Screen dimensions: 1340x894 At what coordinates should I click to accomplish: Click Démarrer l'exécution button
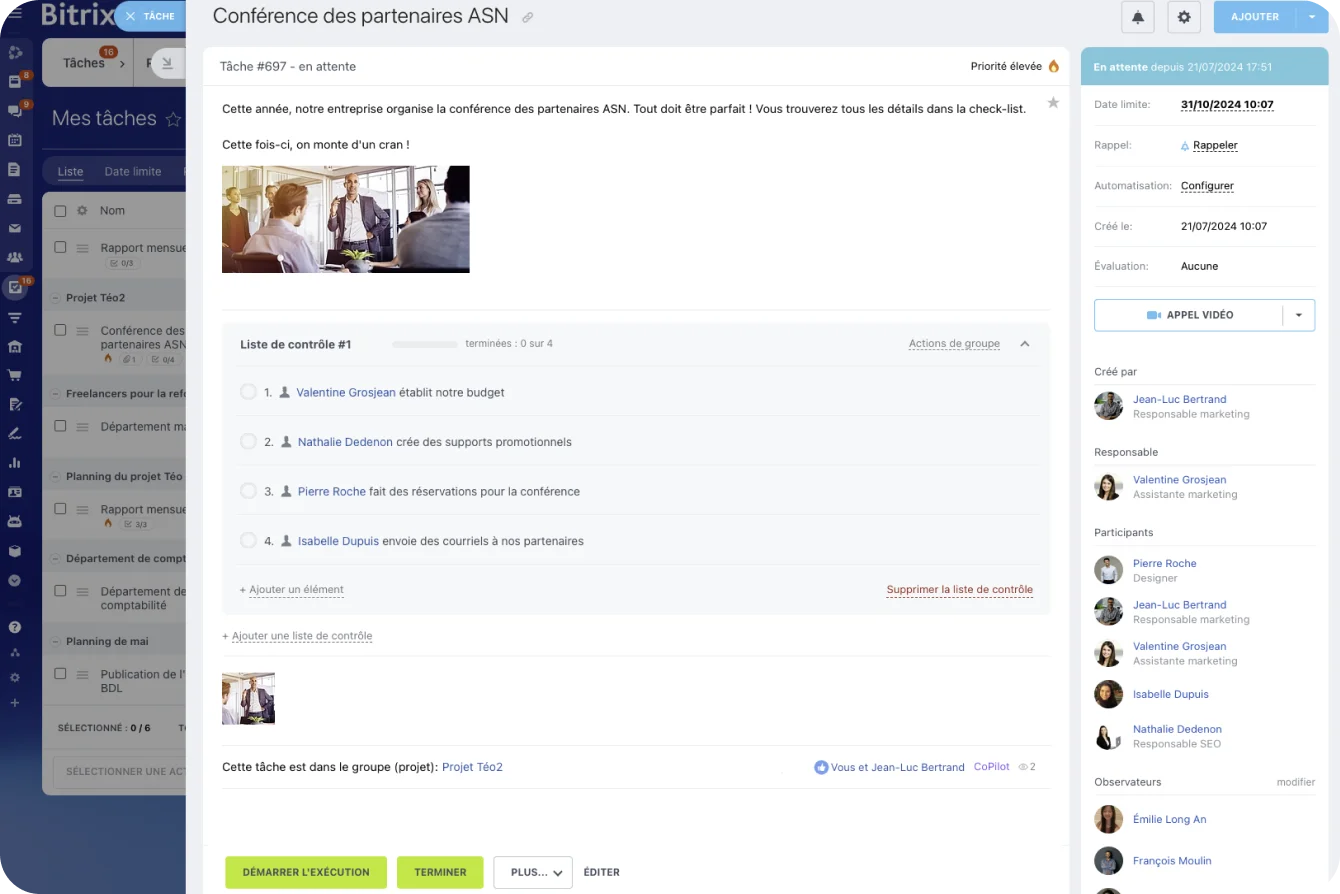click(306, 872)
